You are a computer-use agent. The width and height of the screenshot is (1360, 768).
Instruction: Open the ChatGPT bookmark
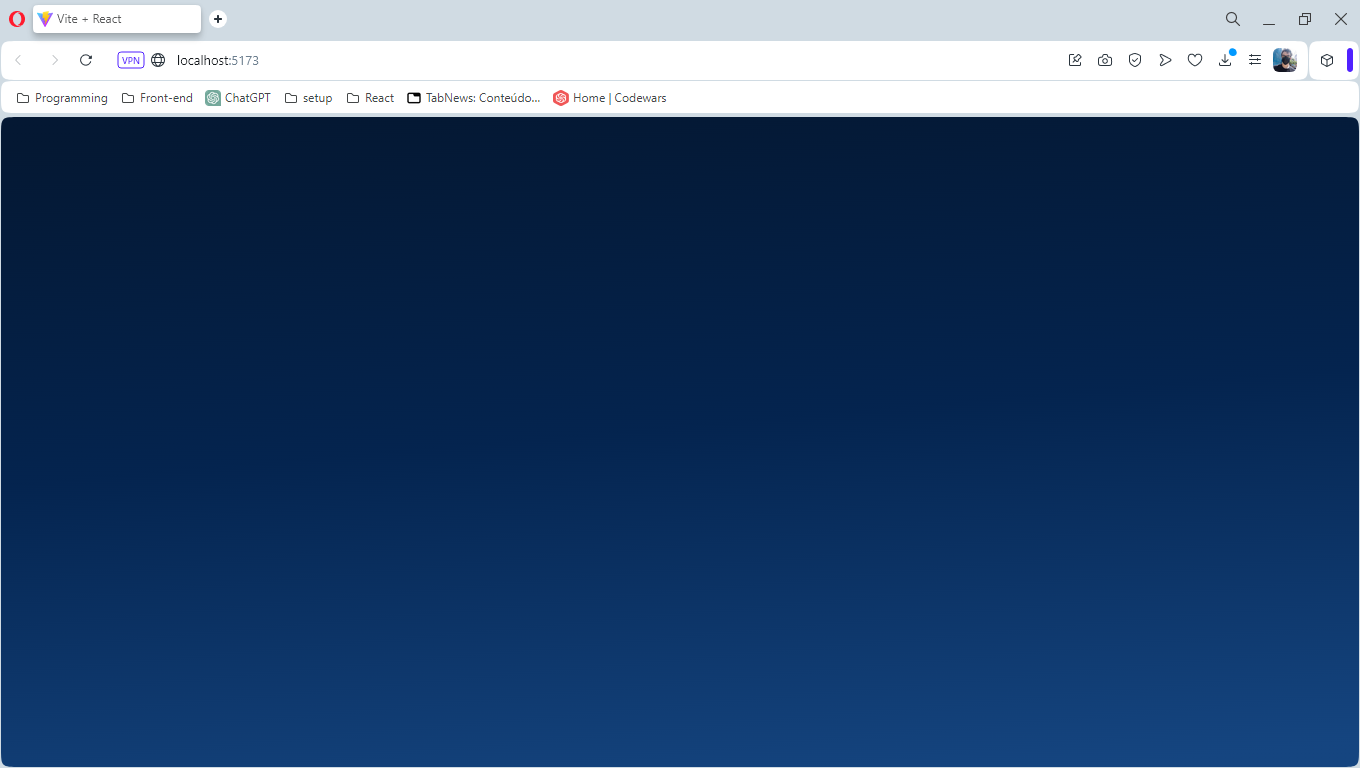238,98
